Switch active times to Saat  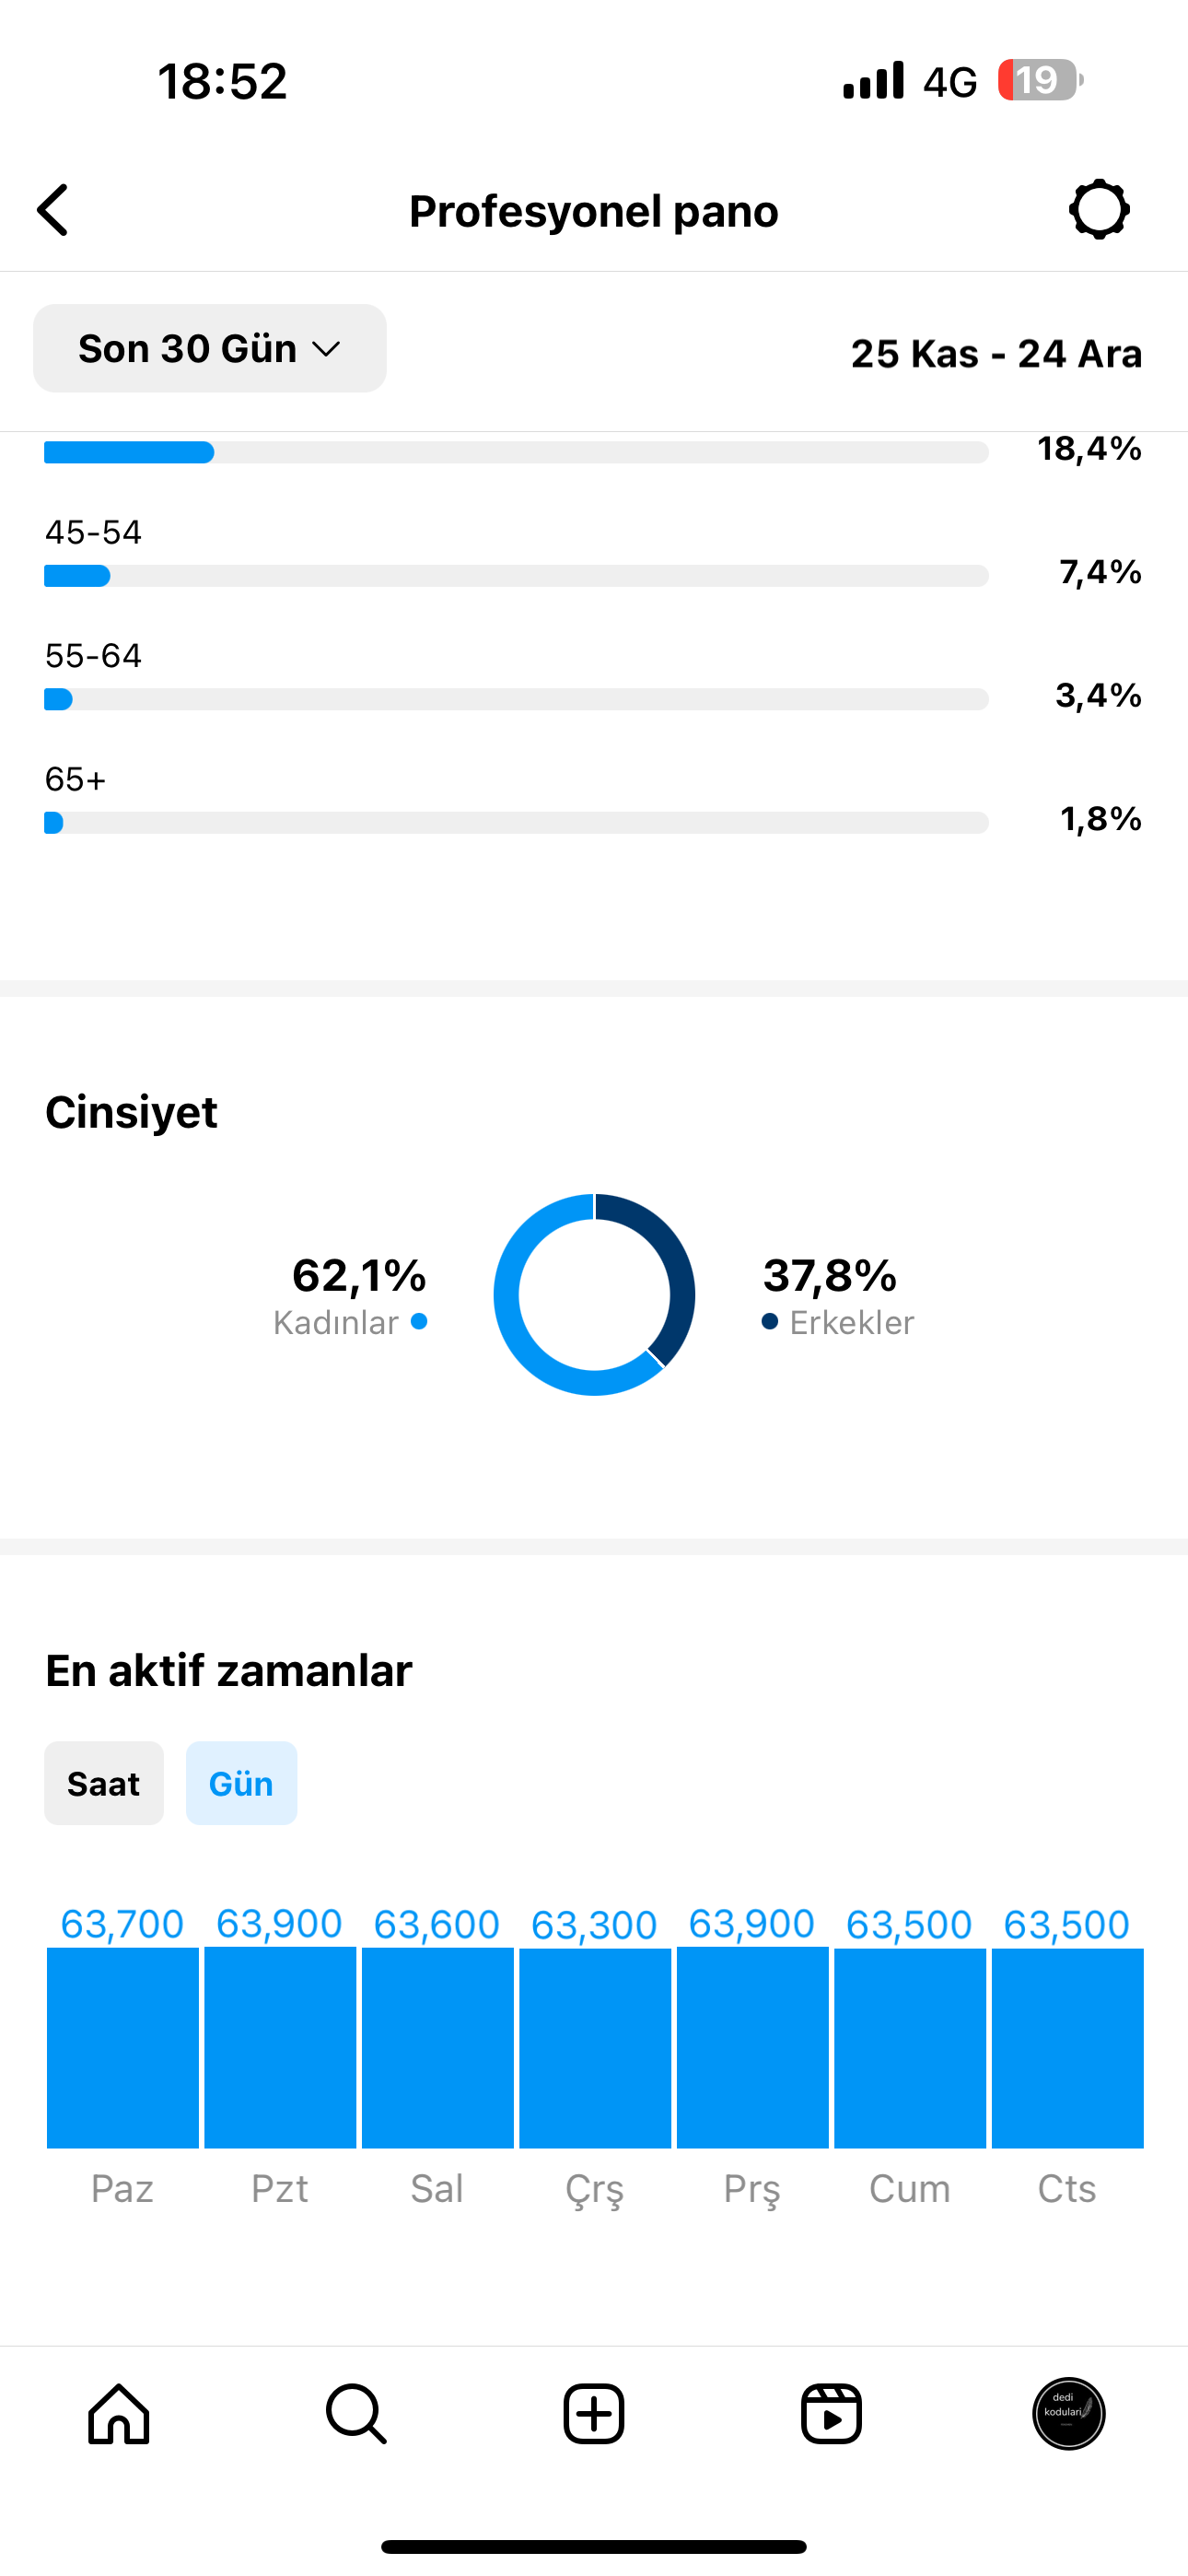tap(104, 1783)
